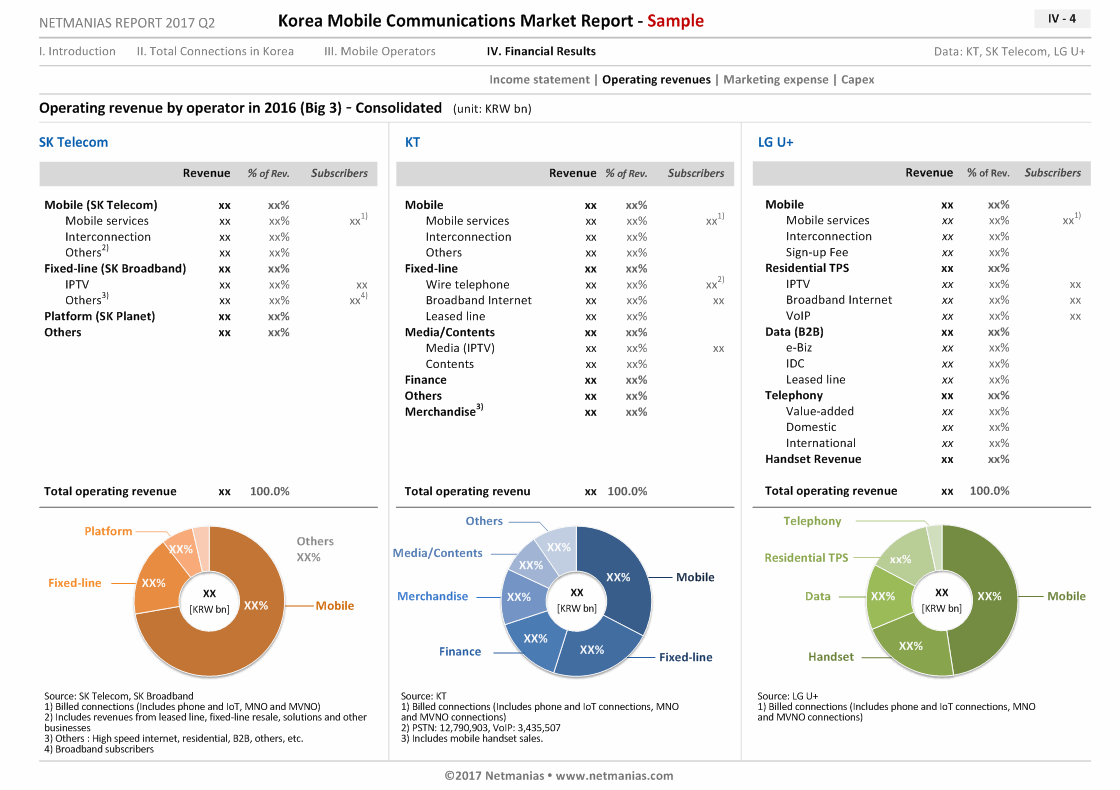Click the orange Platform chart label
Screen dimensions: 1120x790
109,531
